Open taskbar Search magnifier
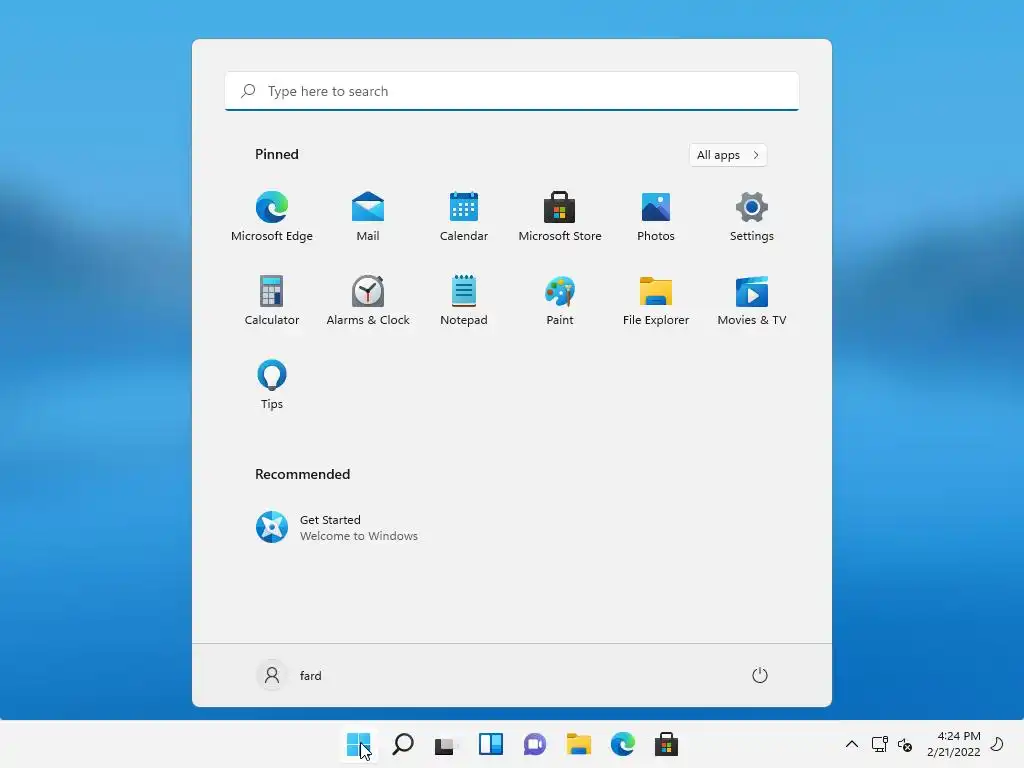 403,744
